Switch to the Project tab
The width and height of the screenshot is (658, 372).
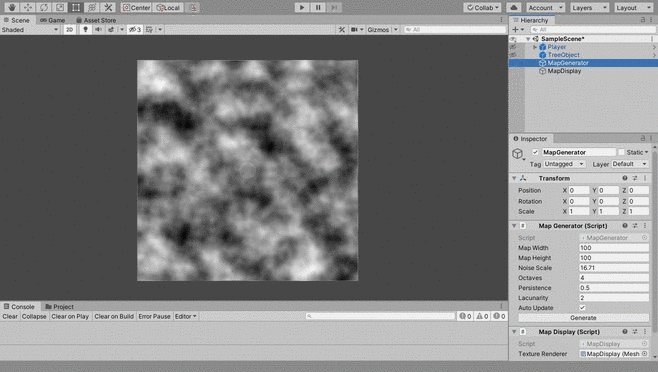pyautogui.click(x=59, y=307)
